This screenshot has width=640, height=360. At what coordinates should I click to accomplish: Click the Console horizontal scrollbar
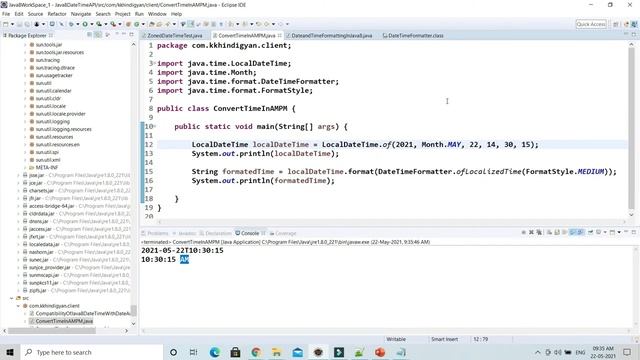(386, 331)
